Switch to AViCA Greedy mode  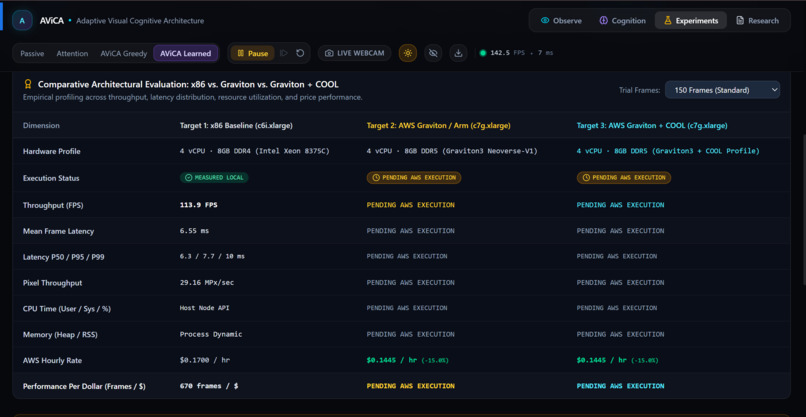(x=123, y=53)
